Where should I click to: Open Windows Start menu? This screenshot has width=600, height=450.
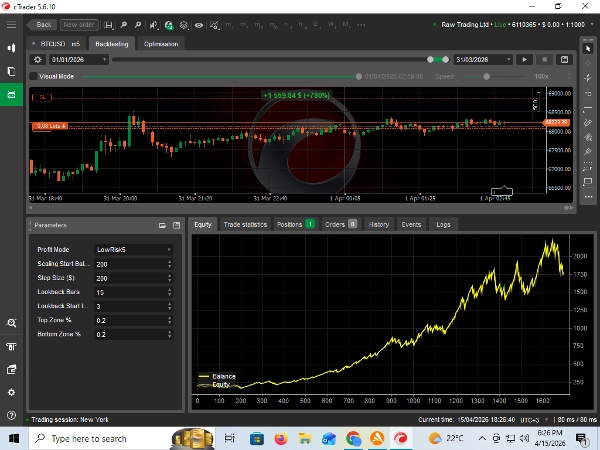pyautogui.click(x=14, y=439)
